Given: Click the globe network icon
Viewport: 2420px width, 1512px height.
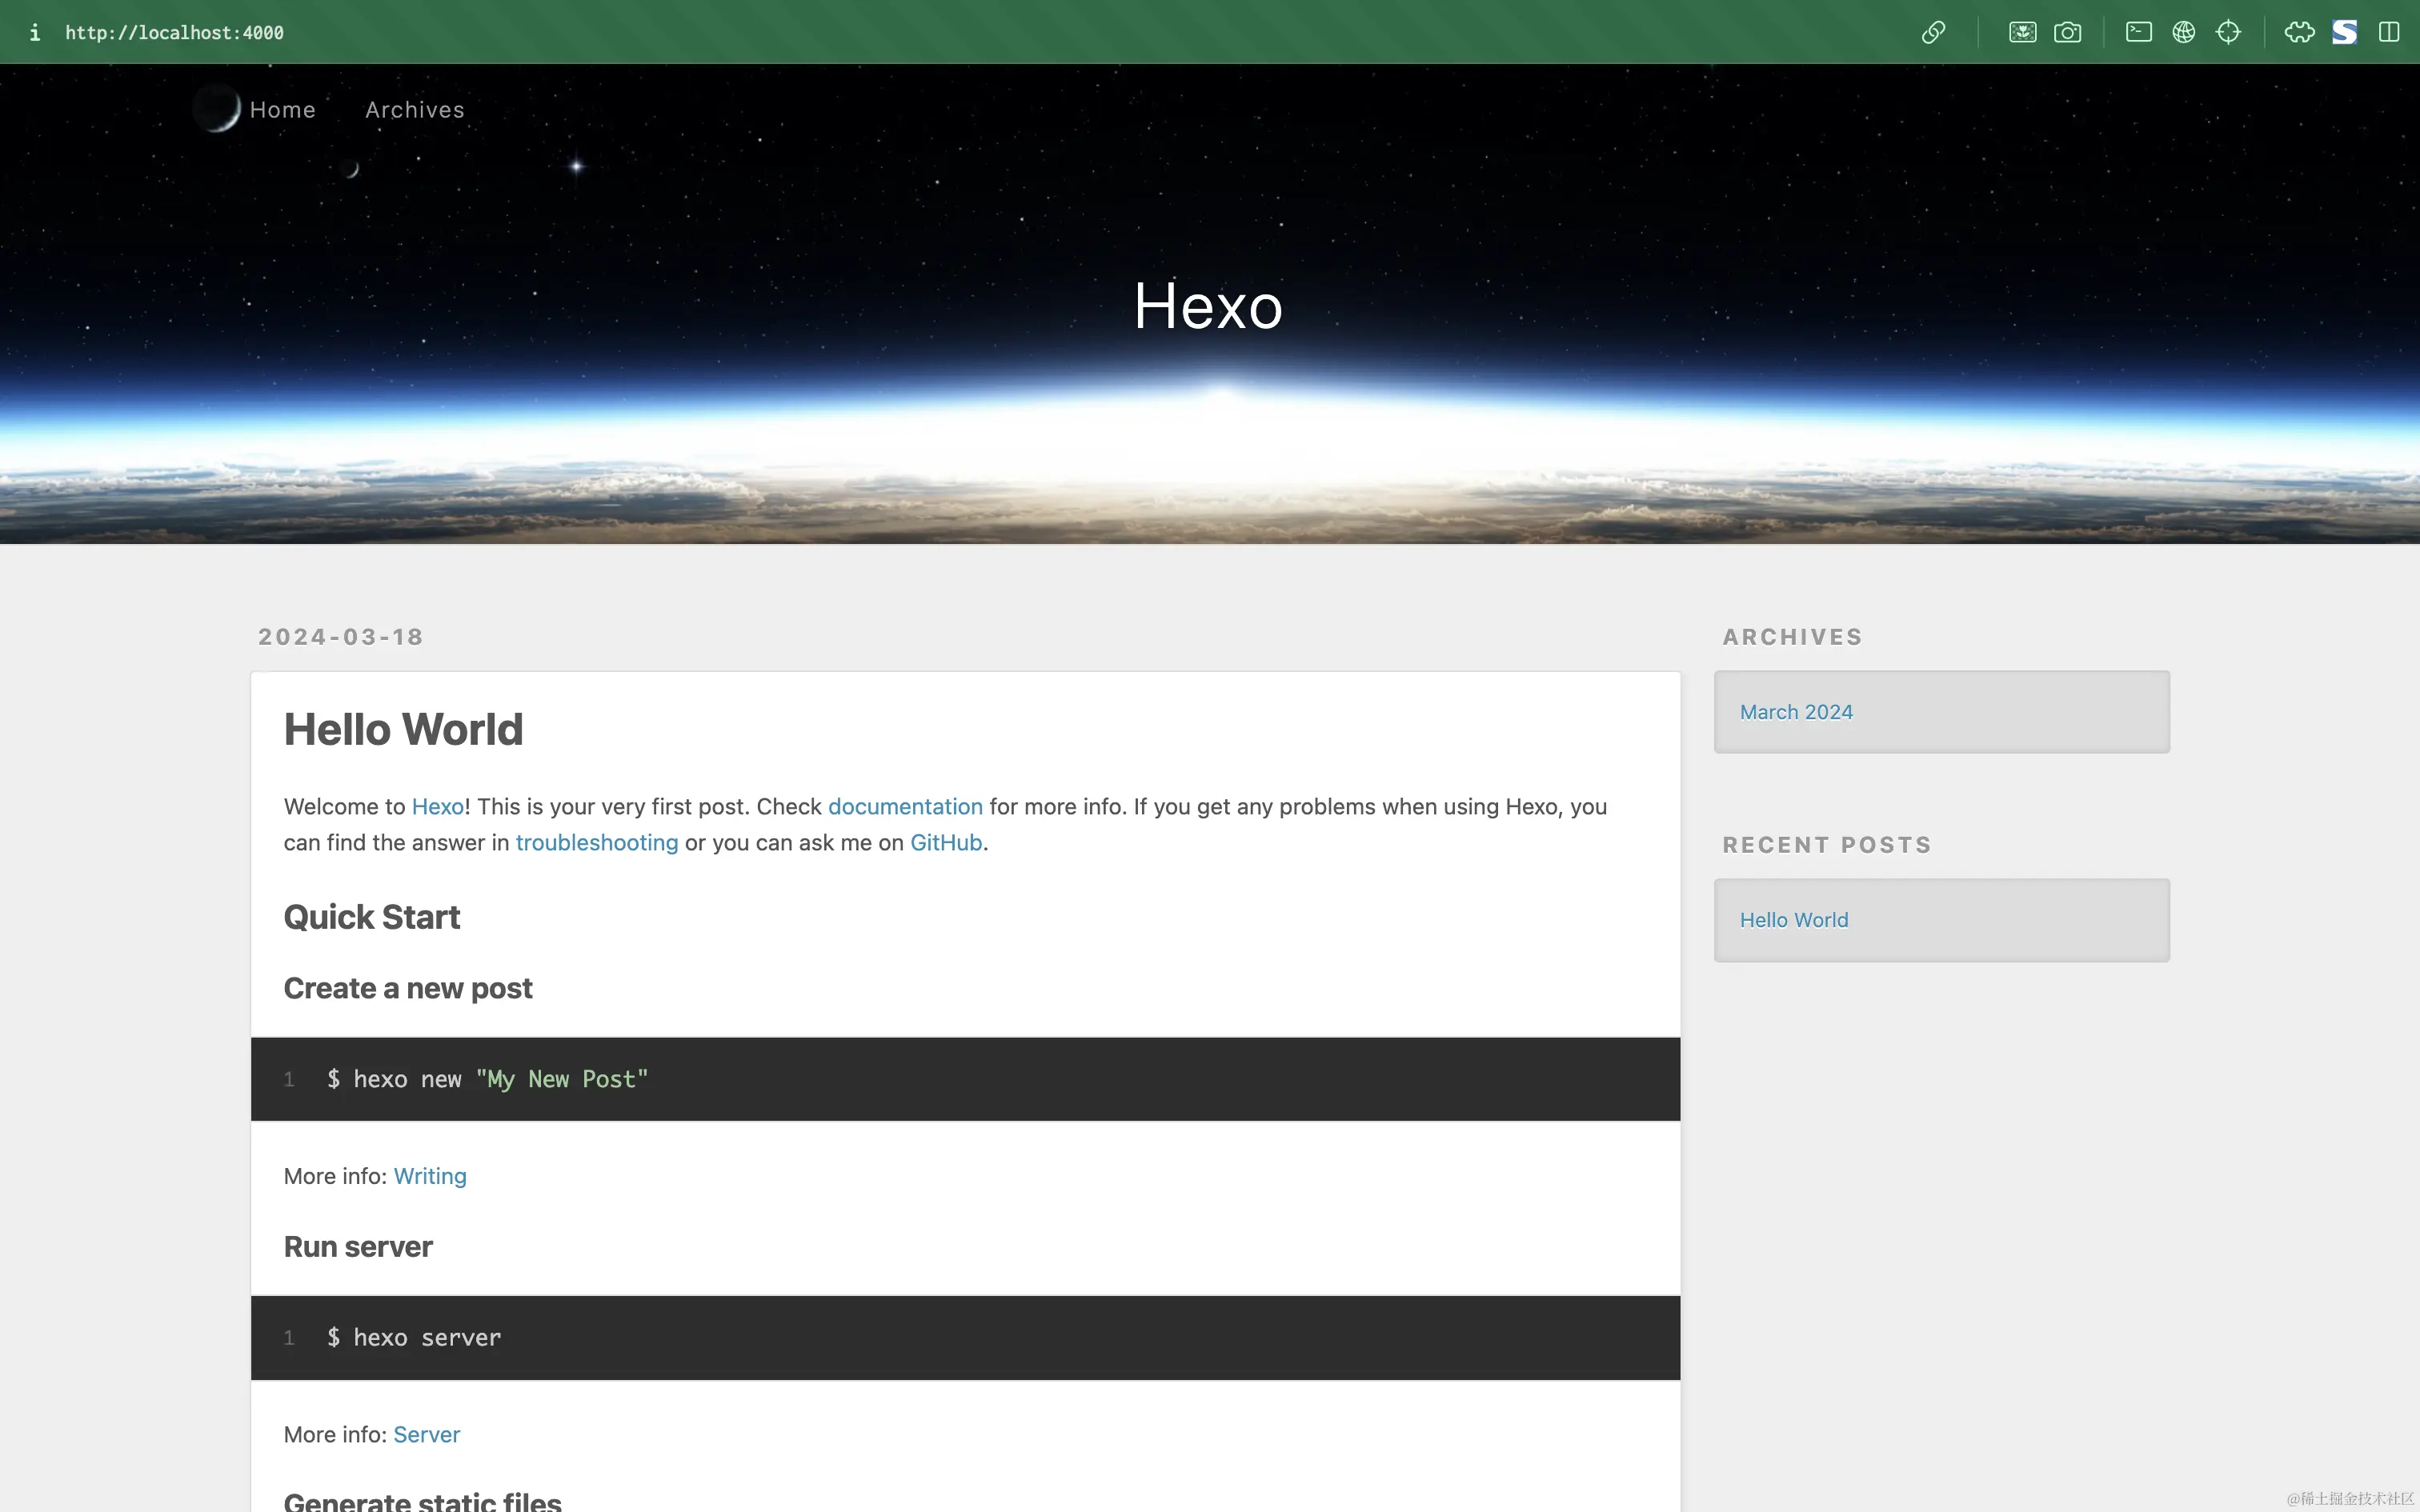Looking at the screenshot, I should coord(2183,32).
